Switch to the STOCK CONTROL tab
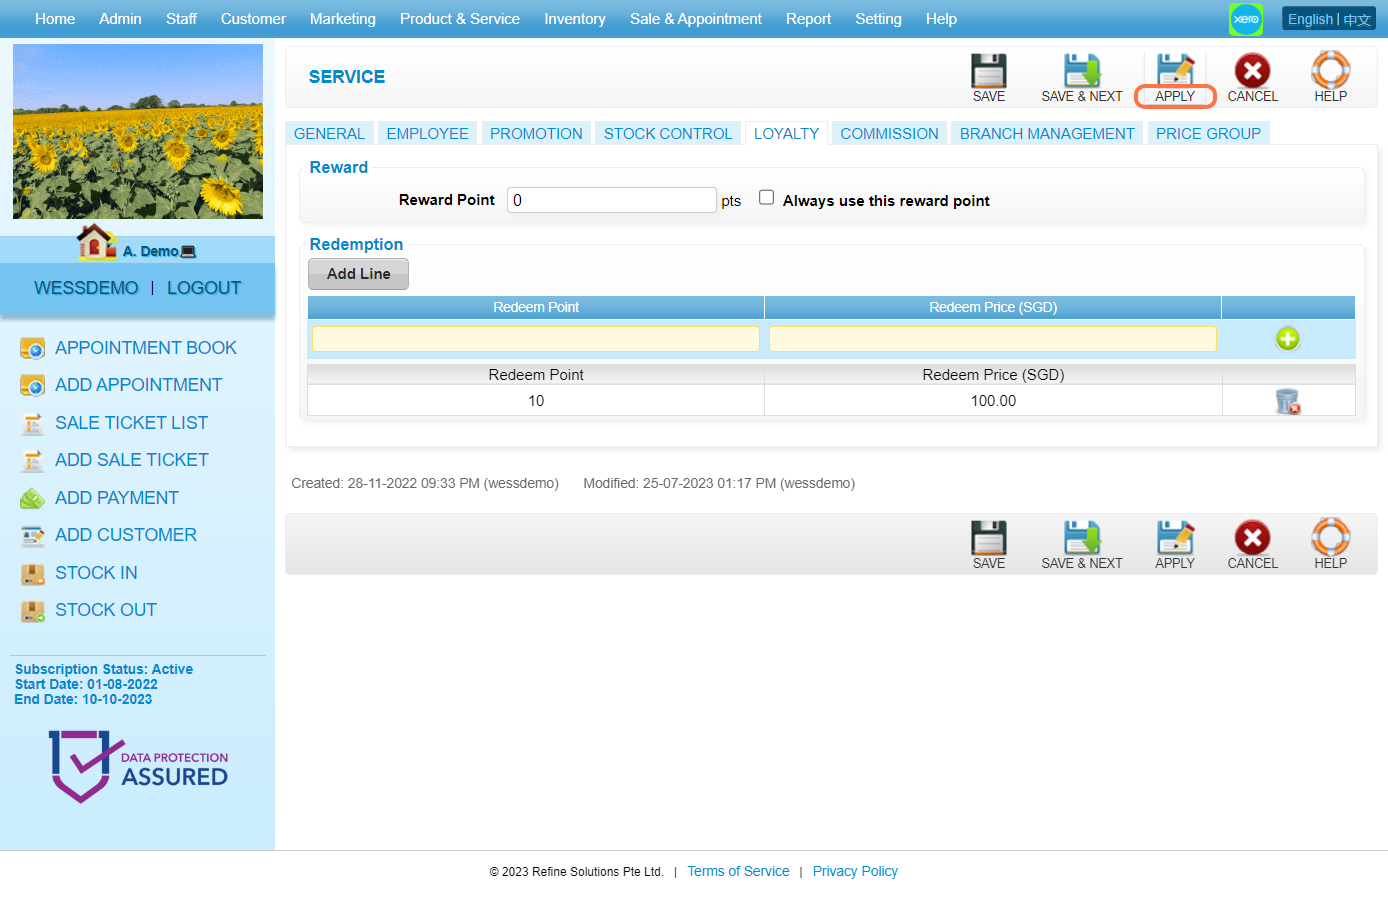The image size is (1388, 902). point(668,133)
